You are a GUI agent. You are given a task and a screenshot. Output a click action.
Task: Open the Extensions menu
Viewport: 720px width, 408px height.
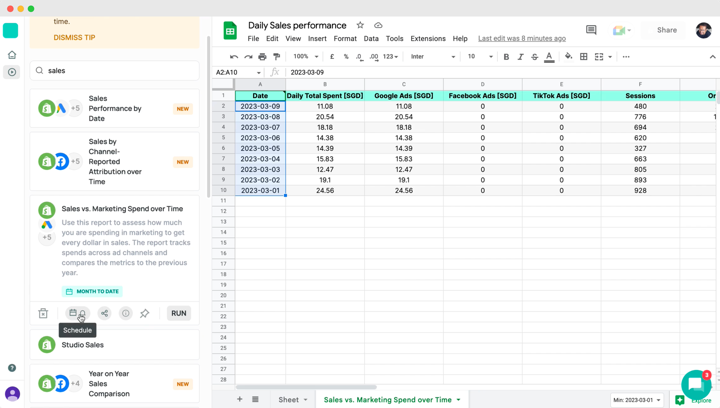click(x=428, y=39)
